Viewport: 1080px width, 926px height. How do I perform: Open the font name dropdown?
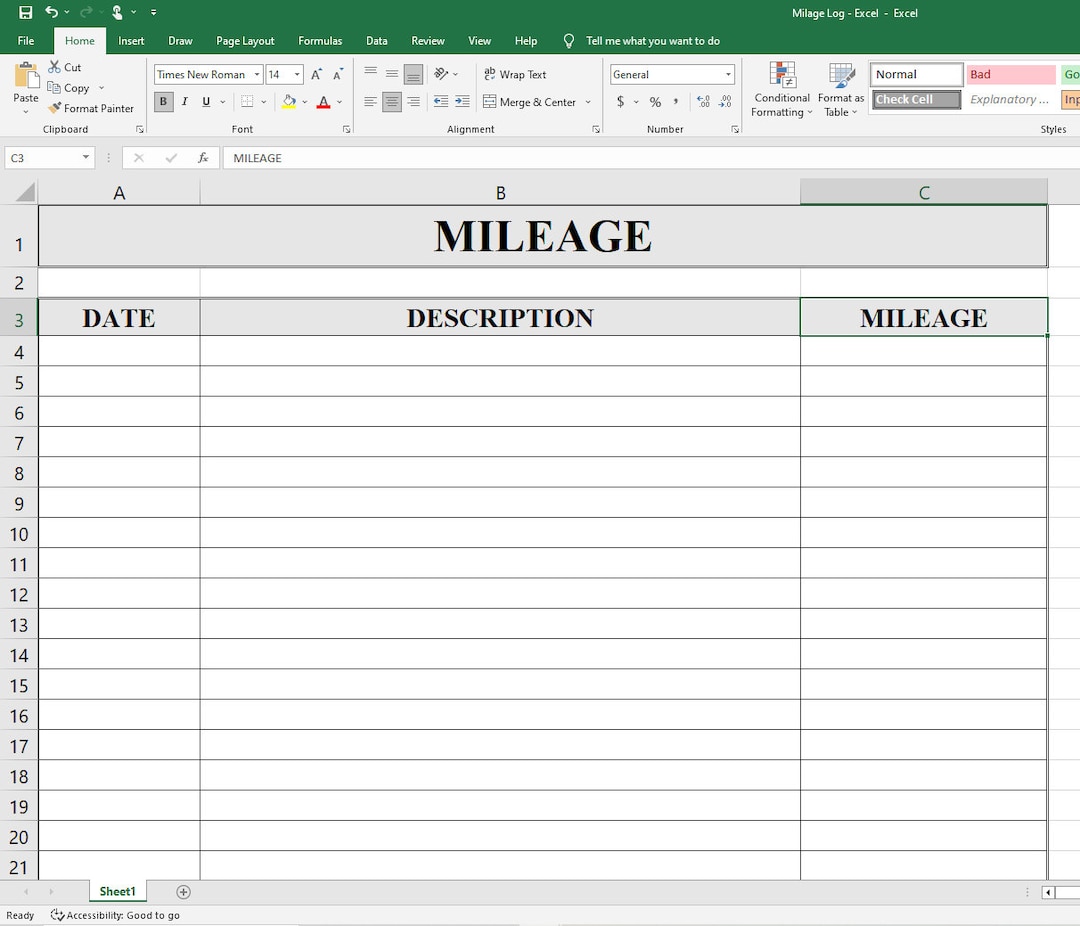coord(257,74)
